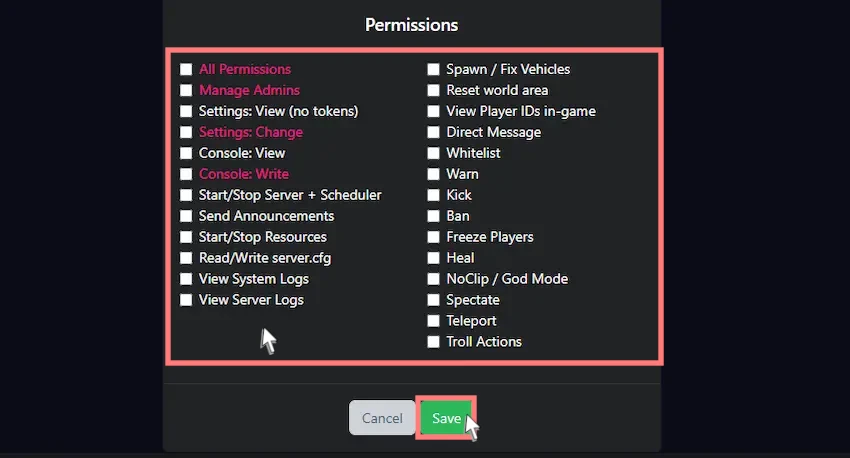Tick Settings: View (no tokens) checkbox

point(186,111)
